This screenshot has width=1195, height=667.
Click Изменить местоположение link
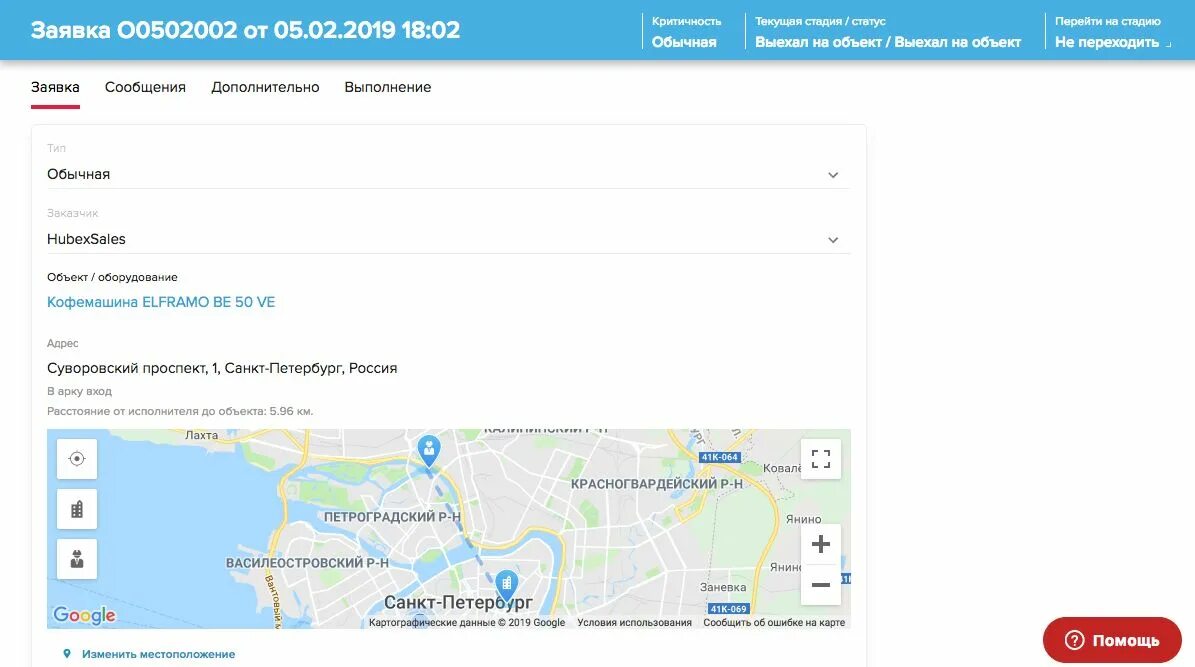click(x=159, y=654)
